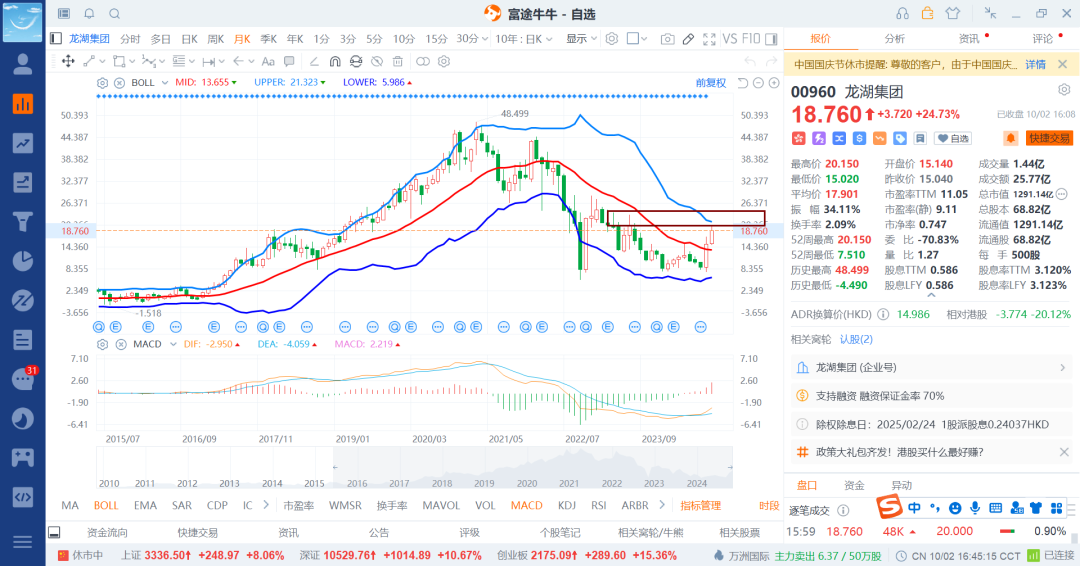Expand the 30分 interval dropdown
Viewport: 1080px width, 566px height.
tap(472, 39)
